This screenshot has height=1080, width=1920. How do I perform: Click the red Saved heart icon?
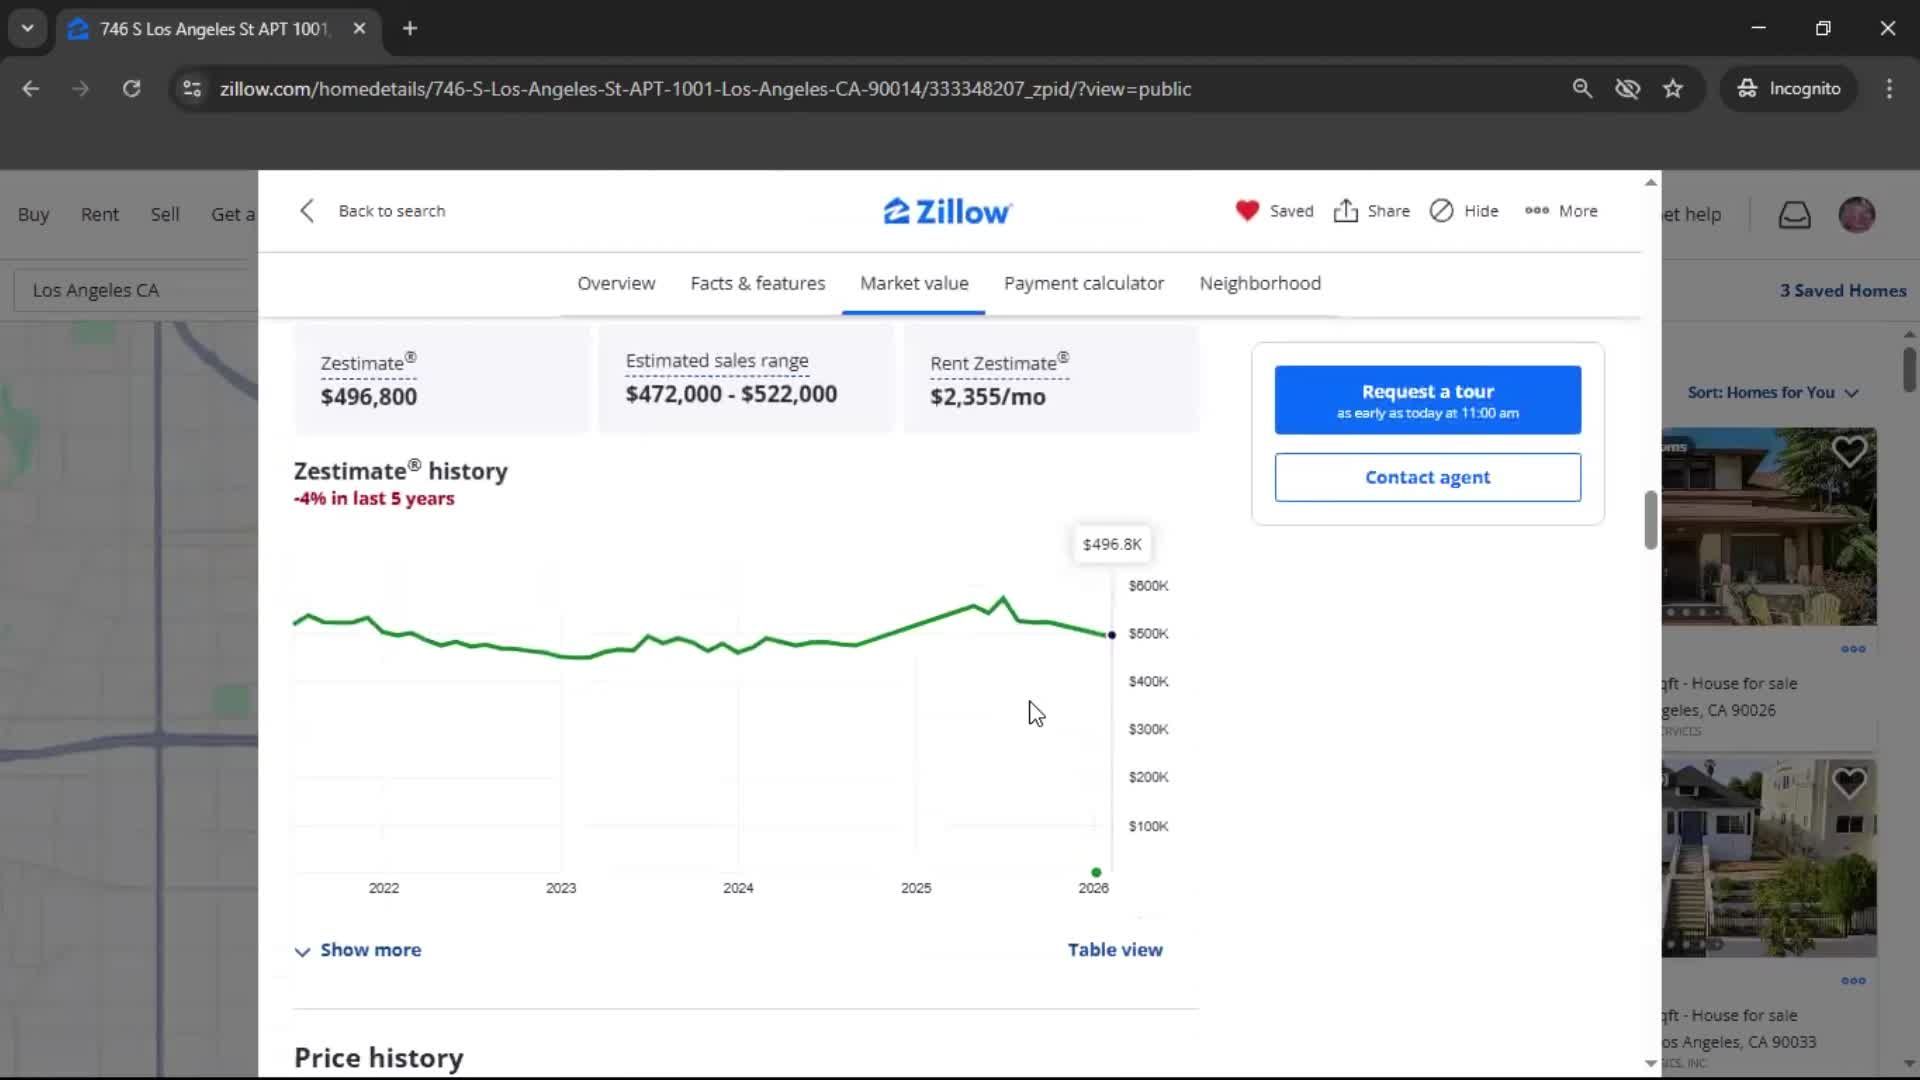pyautogui.click(x=1246, y=211)
